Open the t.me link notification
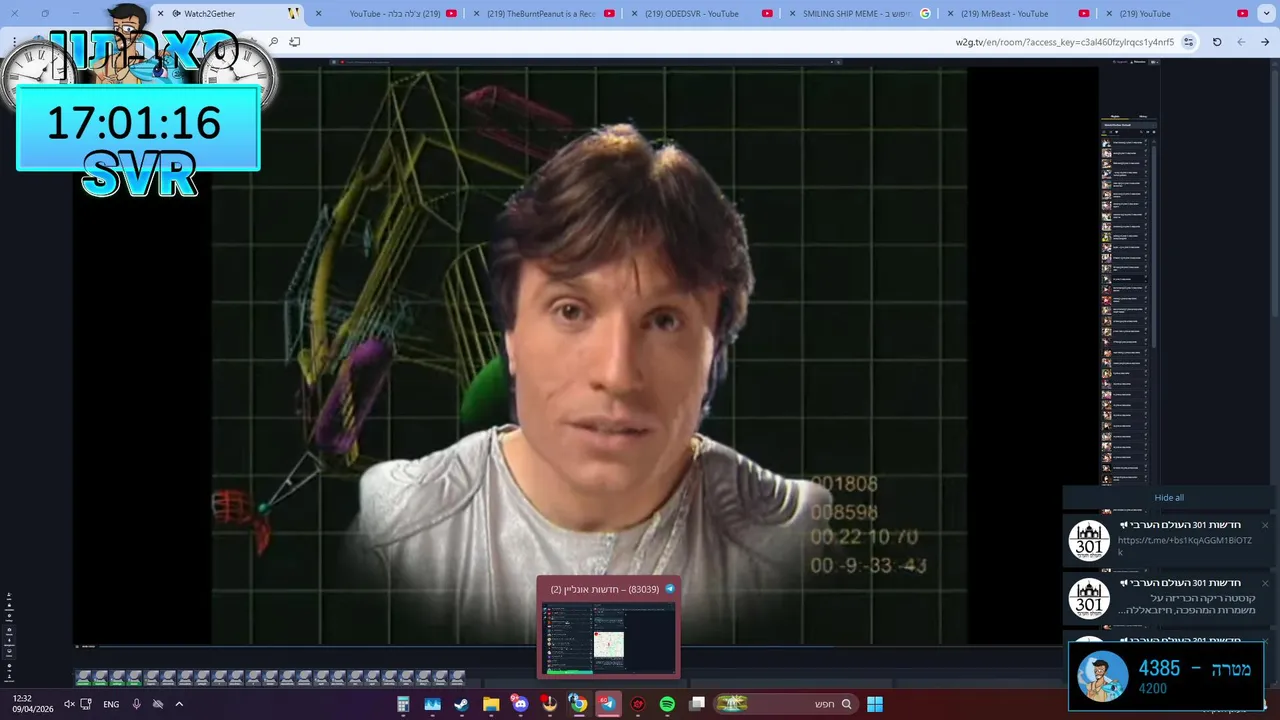The image size is (1280, 720). (x=1170, y=541)
